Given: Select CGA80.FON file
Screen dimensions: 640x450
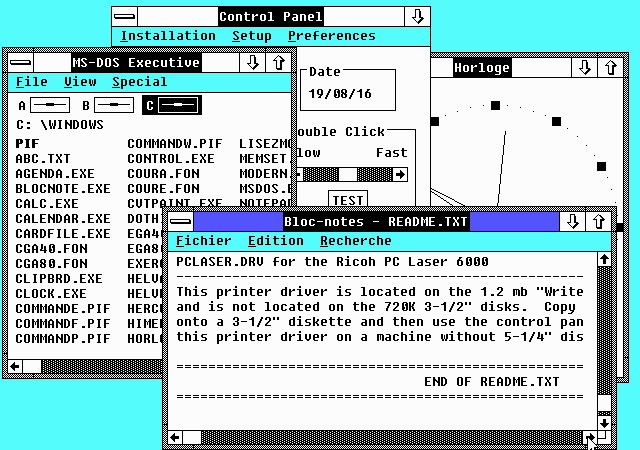Looking at the screenshot, I should coord(51,263).
